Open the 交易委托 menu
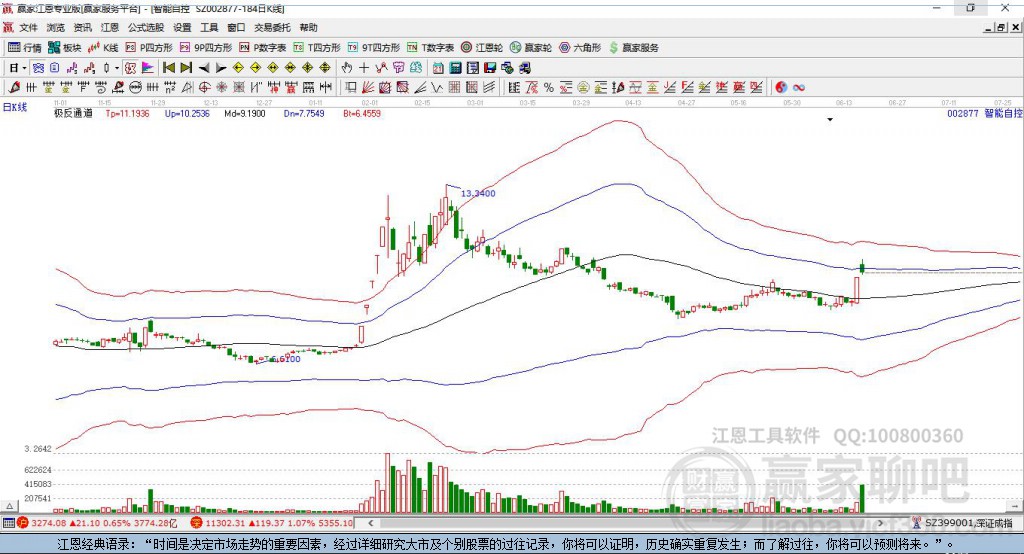 point(272,27)
